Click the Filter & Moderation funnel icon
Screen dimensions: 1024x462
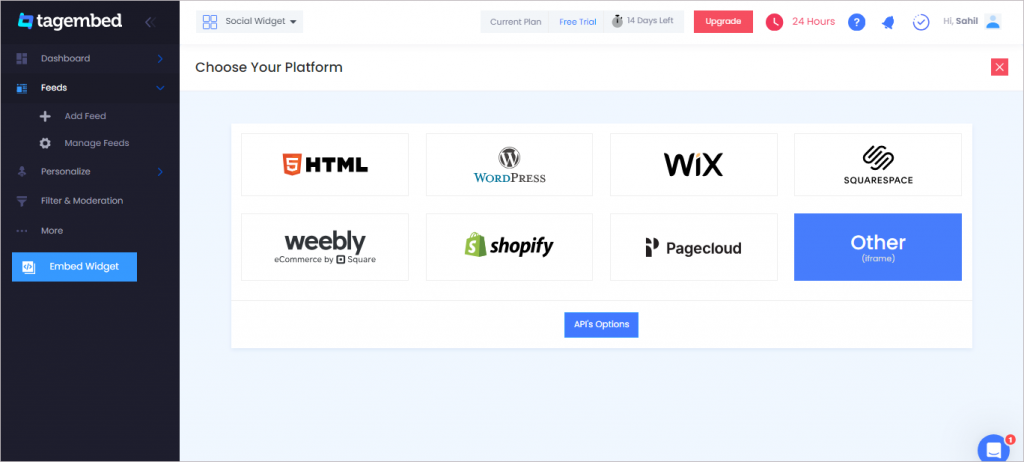pos(22,201)
